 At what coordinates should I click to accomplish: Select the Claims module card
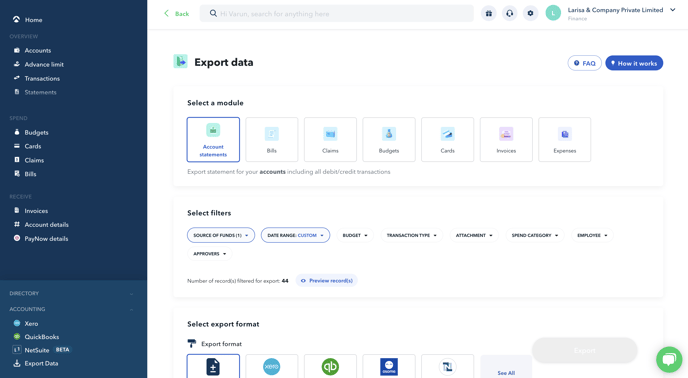tap(330, 140)
